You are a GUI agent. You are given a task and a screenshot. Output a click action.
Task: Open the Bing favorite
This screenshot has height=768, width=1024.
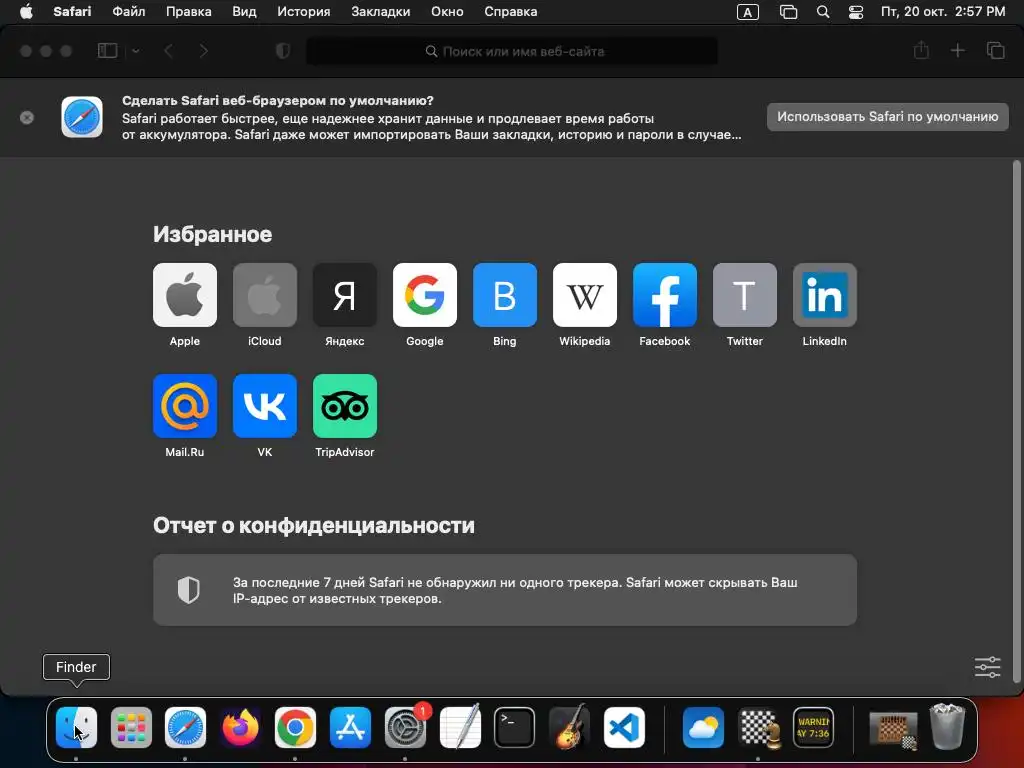[505, 295]
